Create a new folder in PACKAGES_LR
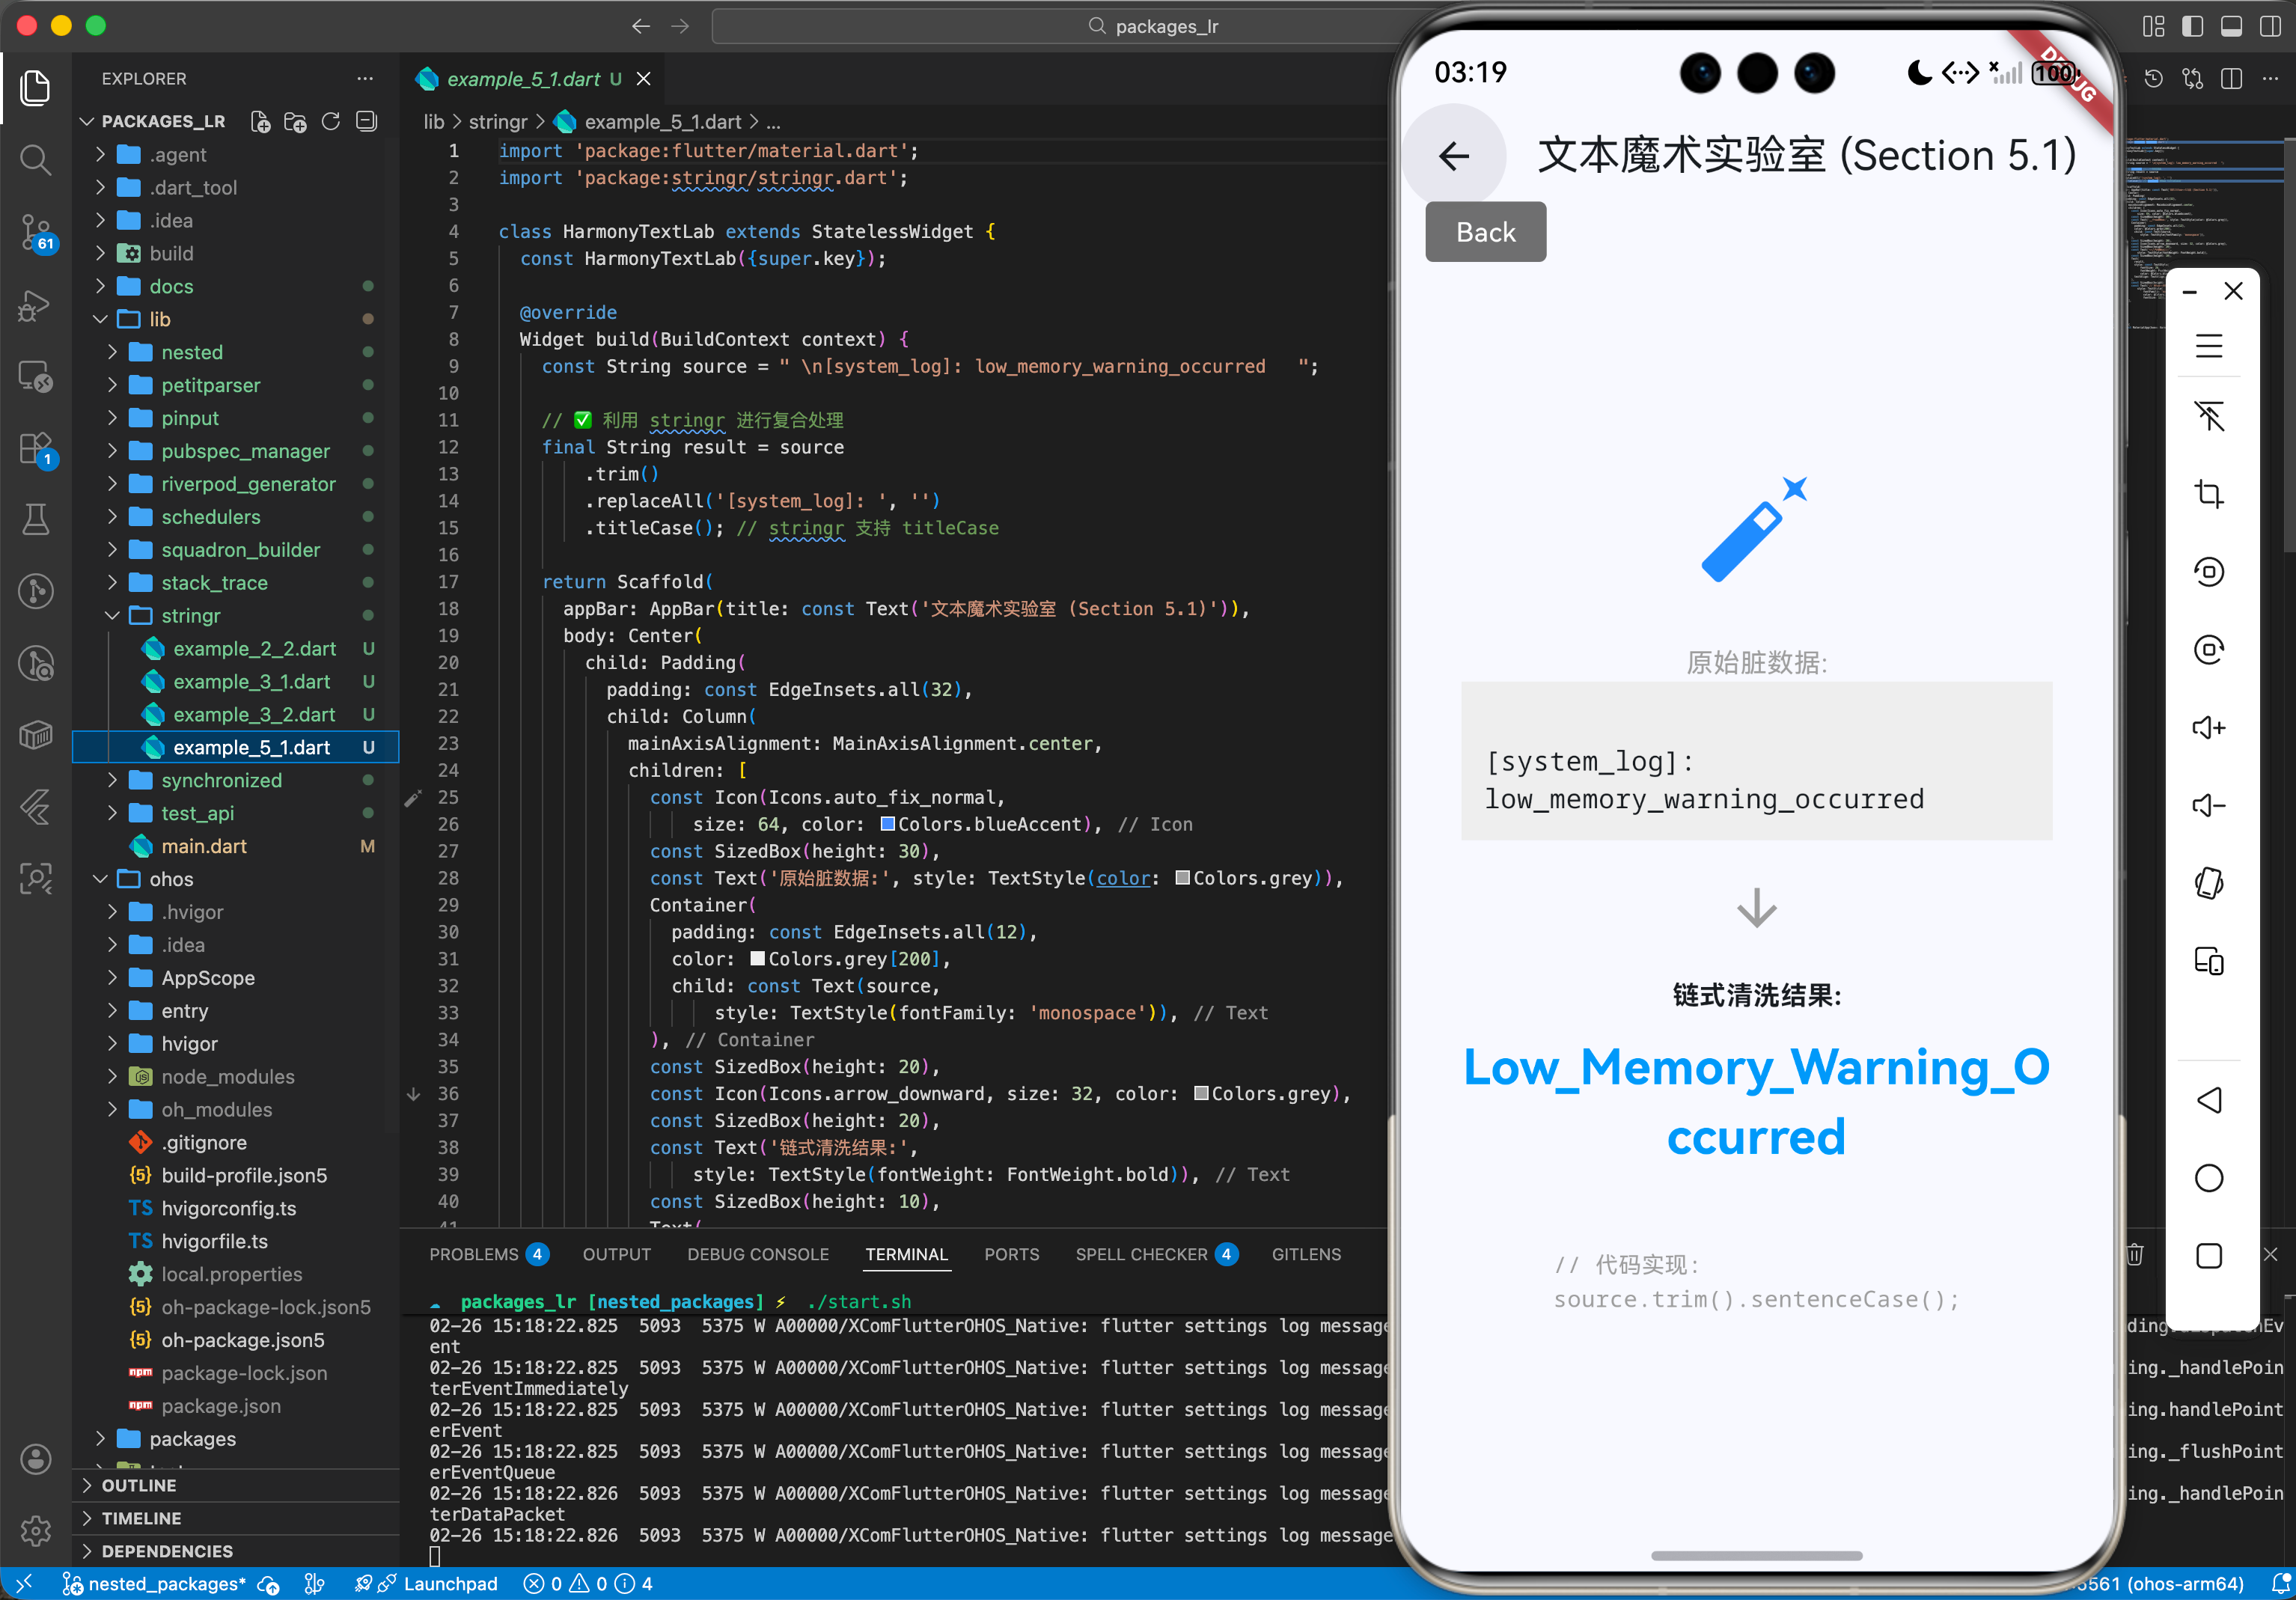 click(295, 122)
